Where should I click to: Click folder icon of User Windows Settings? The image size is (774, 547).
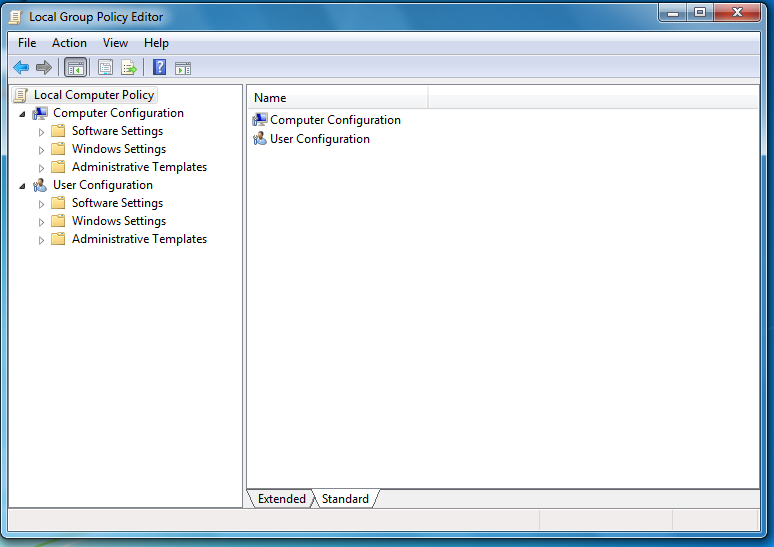58,221
